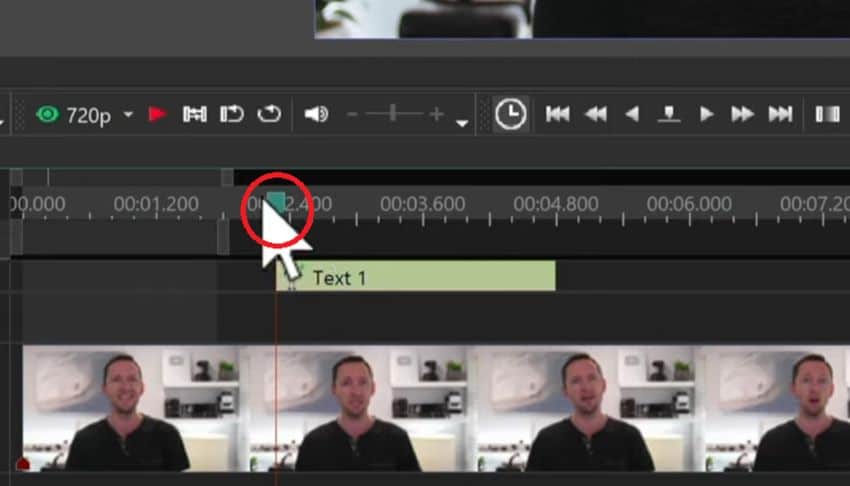Increase volume with the plus sign
Viewport: 850px width, 486px height.
(x=436, y=114)
